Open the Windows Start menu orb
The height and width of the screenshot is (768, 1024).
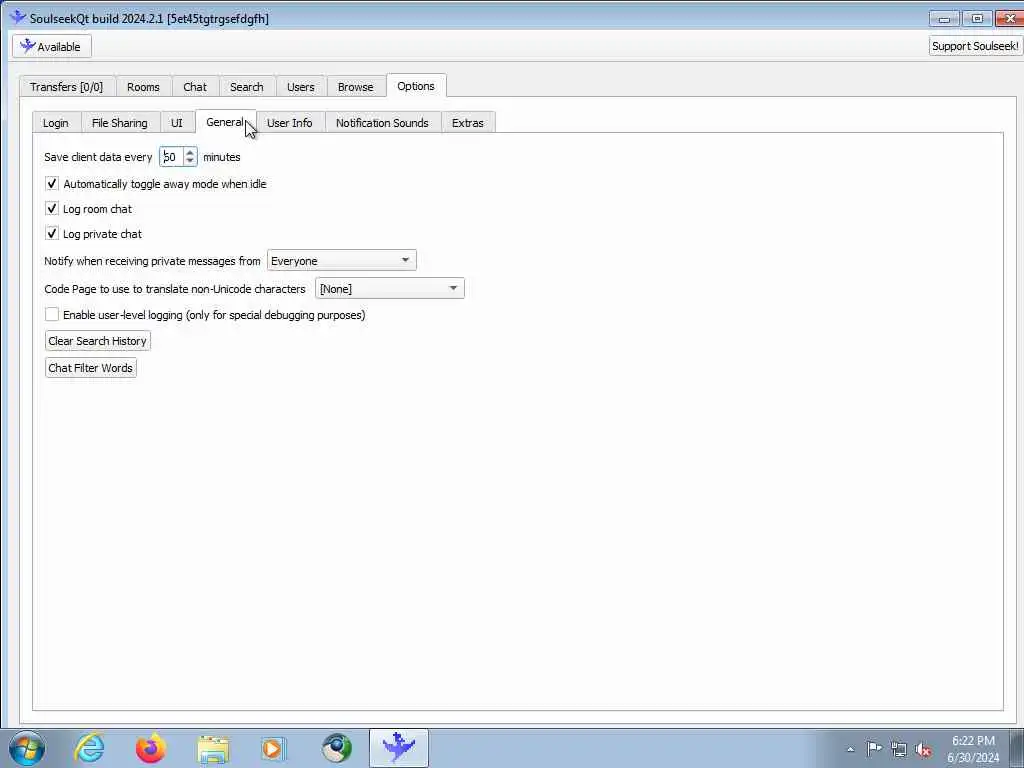tap(27, 748)
